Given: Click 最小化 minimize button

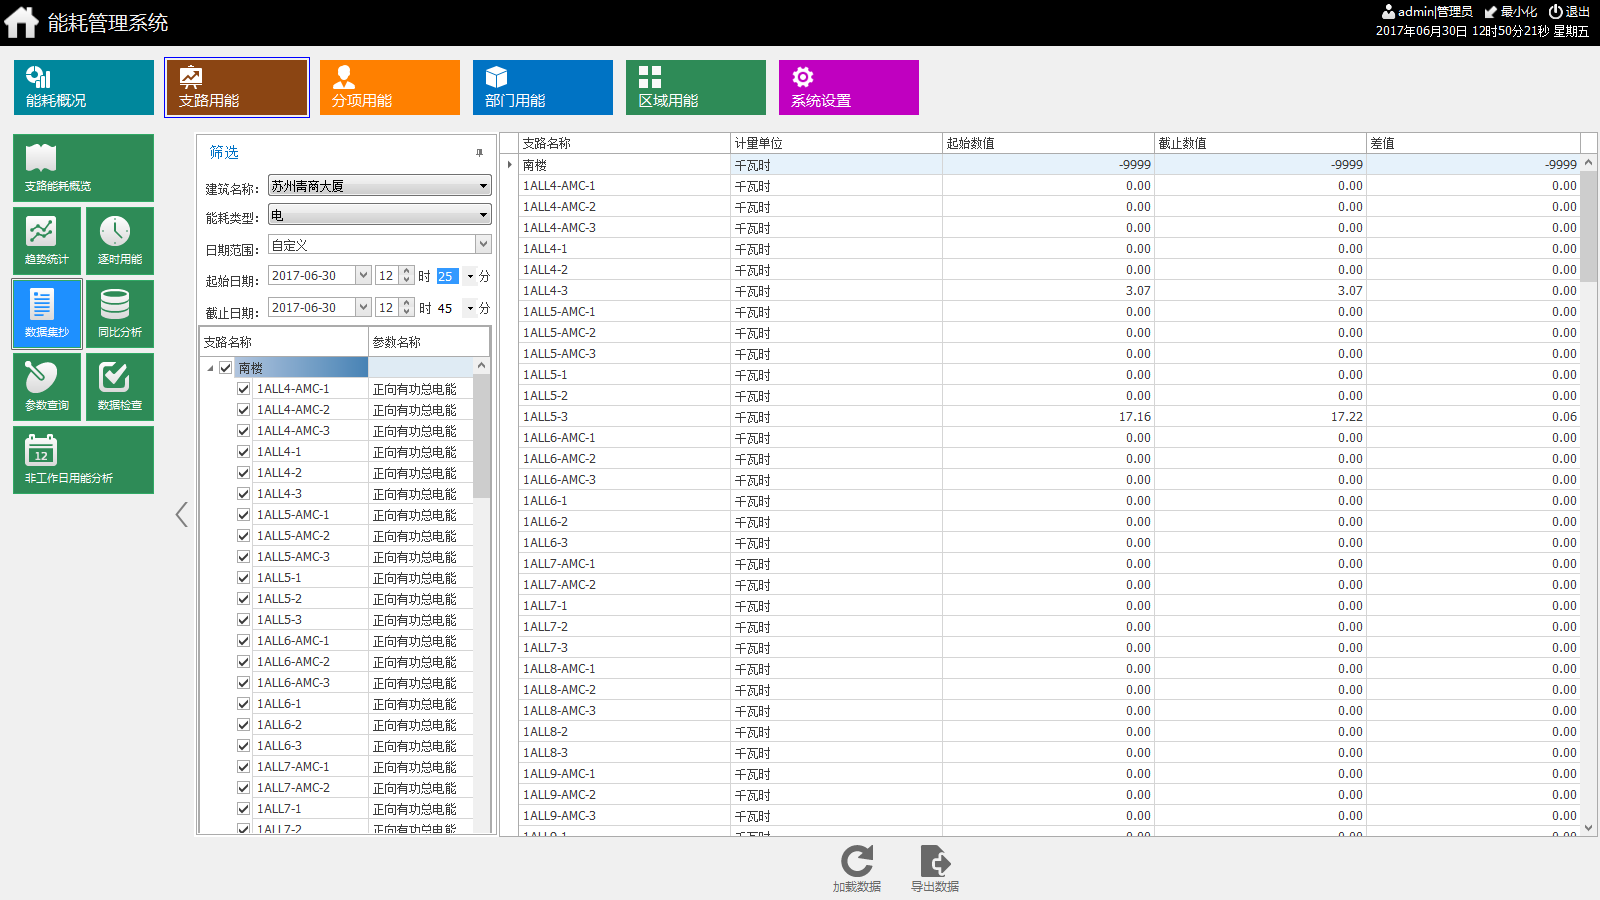Looking at the screenshot, I should point(1510,12).
